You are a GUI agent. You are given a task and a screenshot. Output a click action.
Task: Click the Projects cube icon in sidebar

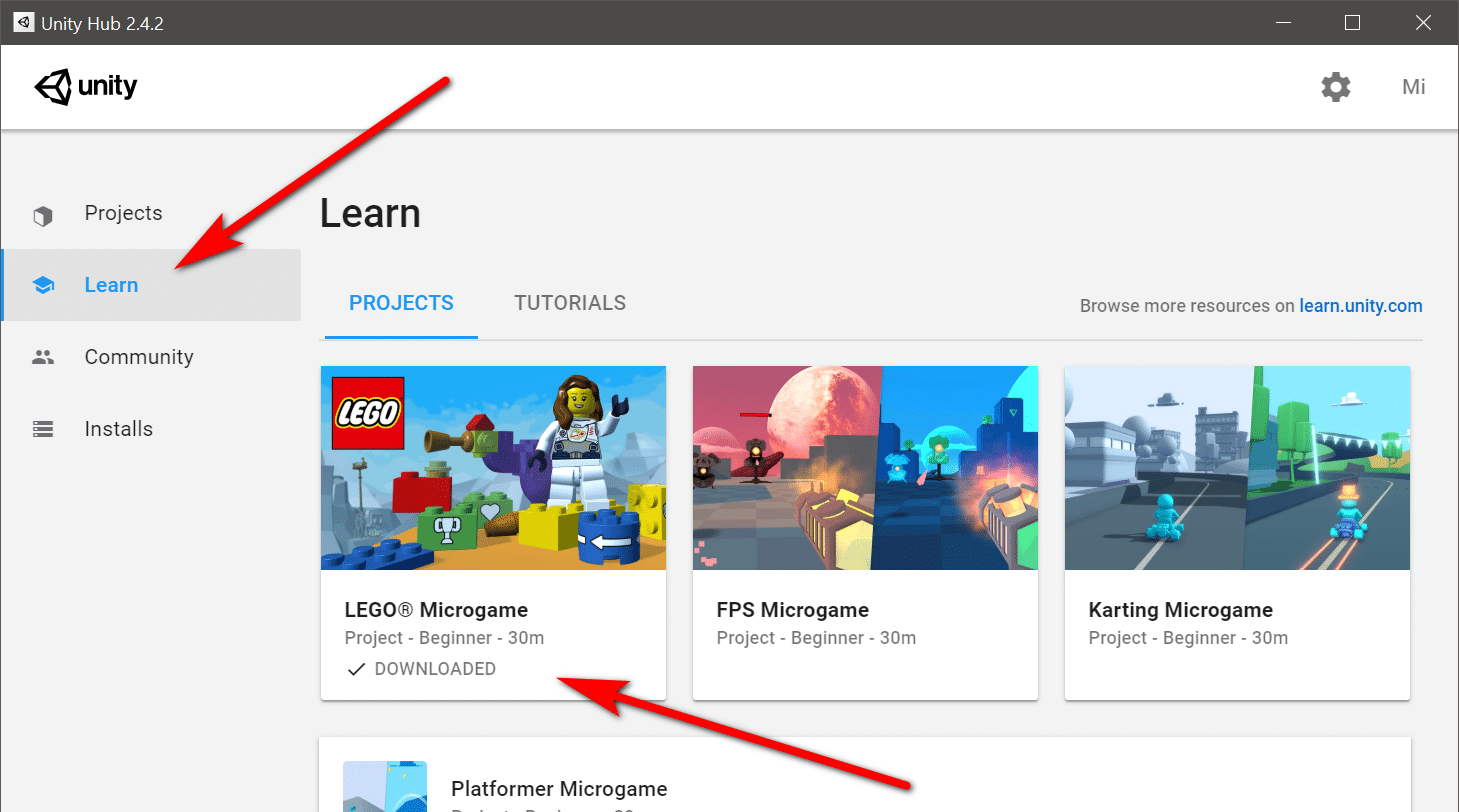point(43,214)
